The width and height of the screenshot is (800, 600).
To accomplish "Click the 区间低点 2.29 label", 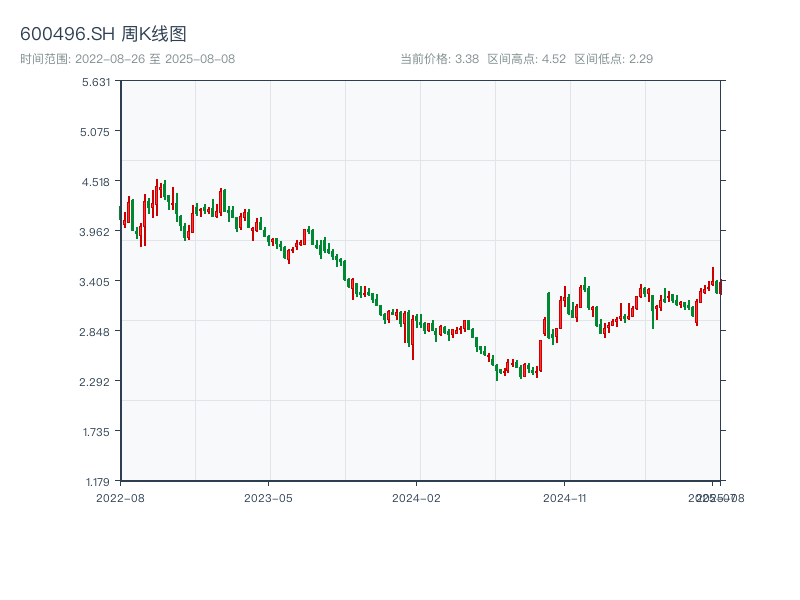I will 614,59.
